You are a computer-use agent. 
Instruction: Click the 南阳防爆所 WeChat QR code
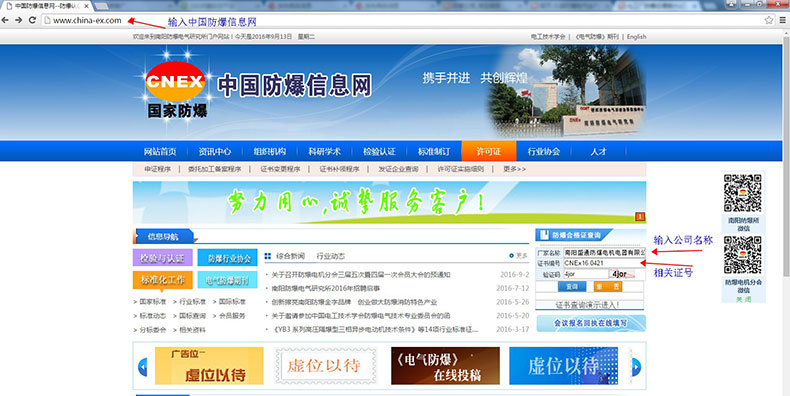(x=743, y=193)
